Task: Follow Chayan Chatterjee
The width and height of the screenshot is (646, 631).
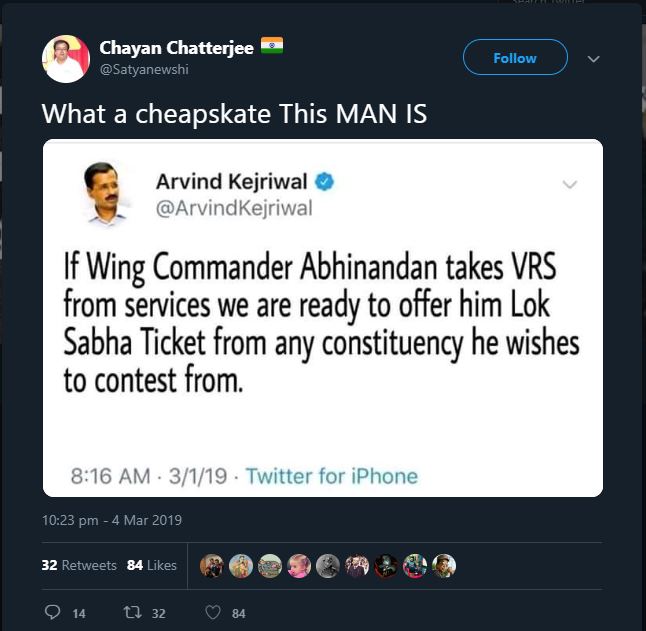Action: (x=515, y=57)
